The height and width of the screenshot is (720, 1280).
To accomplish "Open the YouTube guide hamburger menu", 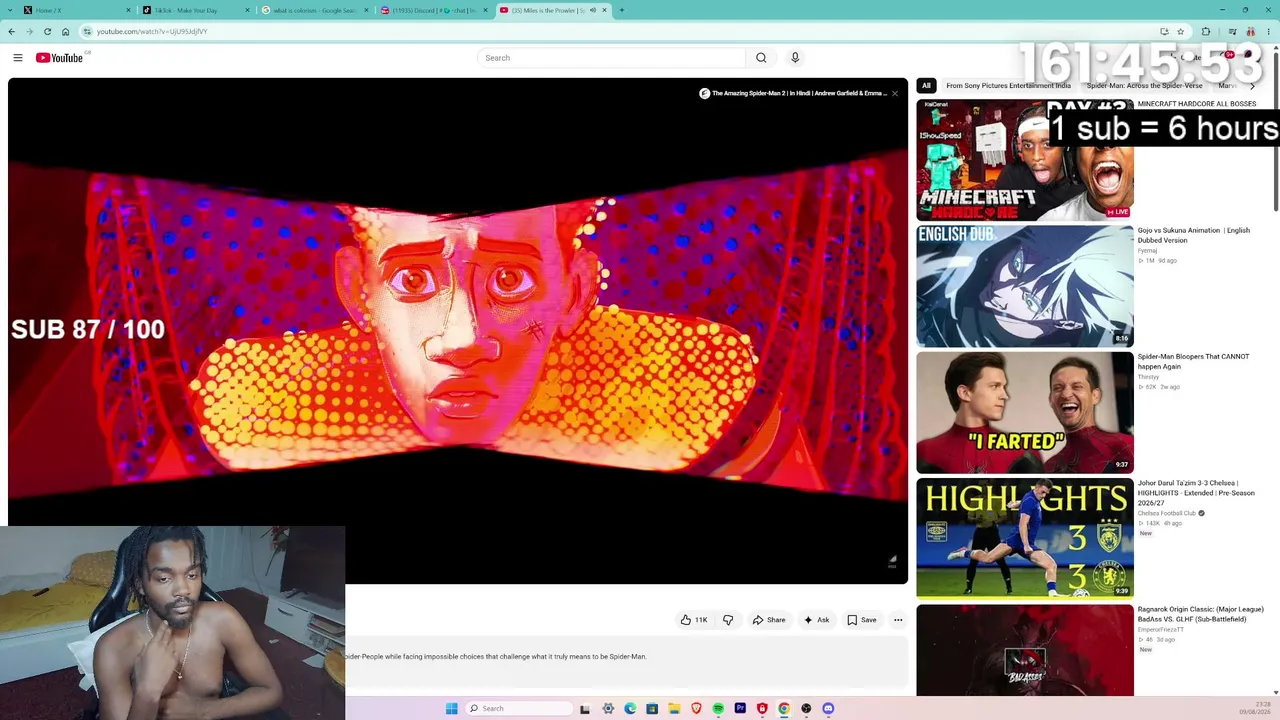I will (x=17, y=58).
